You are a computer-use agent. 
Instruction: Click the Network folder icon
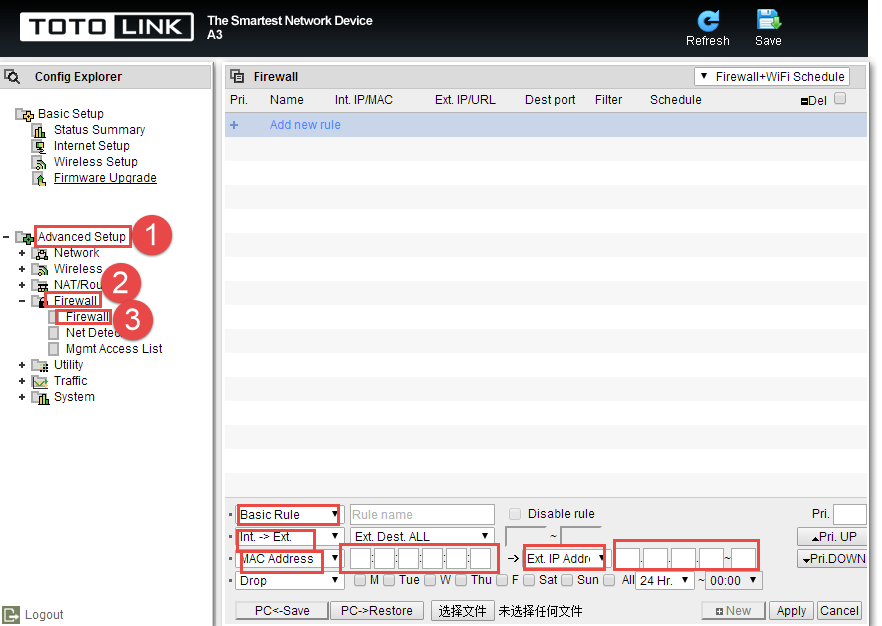click(40, 253)
